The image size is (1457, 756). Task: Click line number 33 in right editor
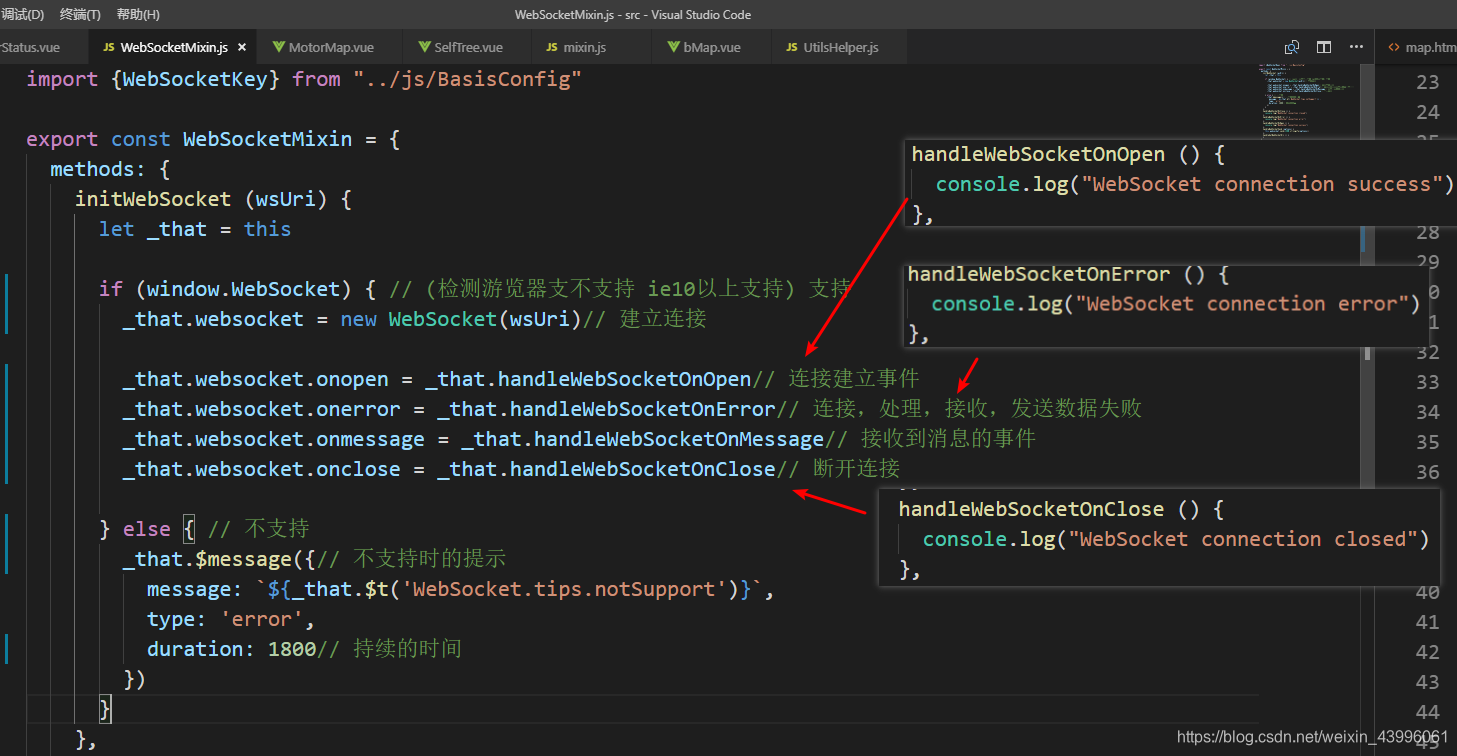[1428, 382]
